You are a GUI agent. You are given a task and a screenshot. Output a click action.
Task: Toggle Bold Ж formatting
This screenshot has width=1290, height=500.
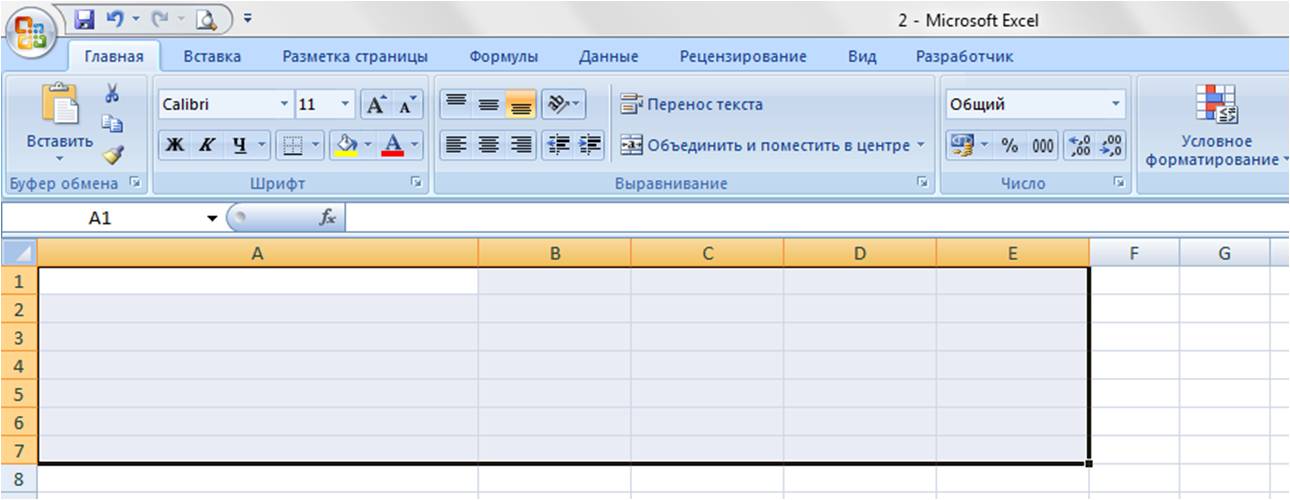tap(175, 145)
